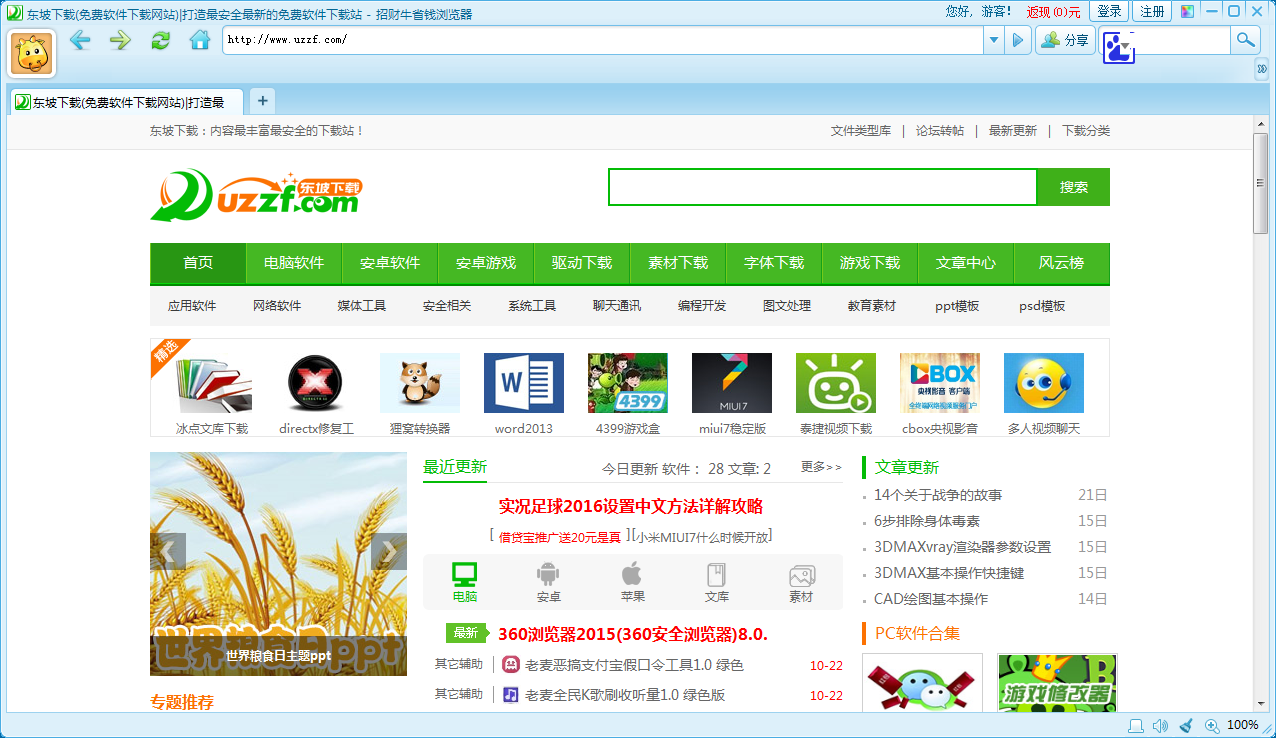This screenshot has height=738, width=1276.
Task: Open article CAD绘图基本操作
Action: coord(931,599)
